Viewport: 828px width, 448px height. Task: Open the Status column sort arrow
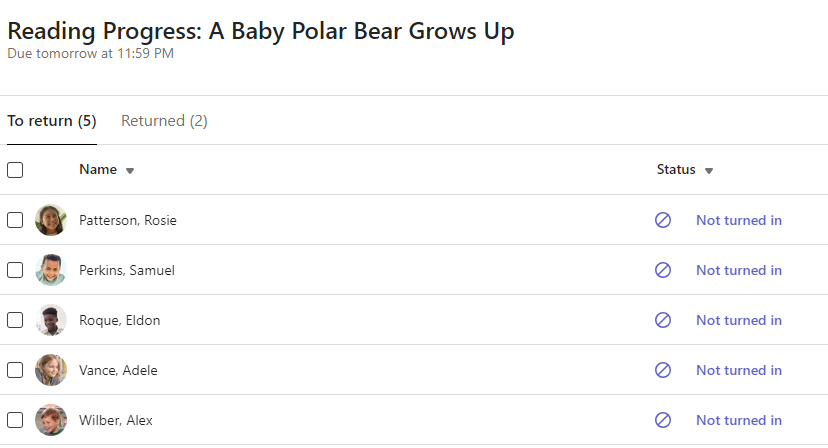click(x=709, y=171)
